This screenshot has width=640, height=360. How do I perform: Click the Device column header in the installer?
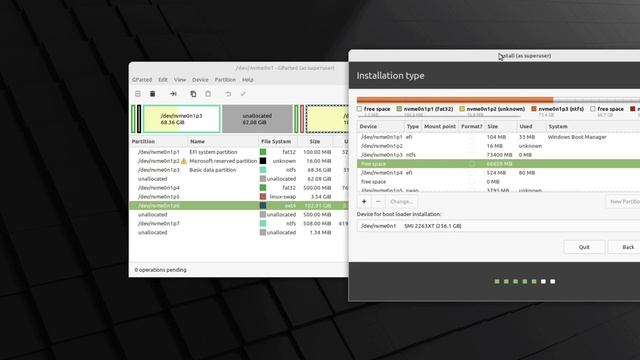(381, 127)
